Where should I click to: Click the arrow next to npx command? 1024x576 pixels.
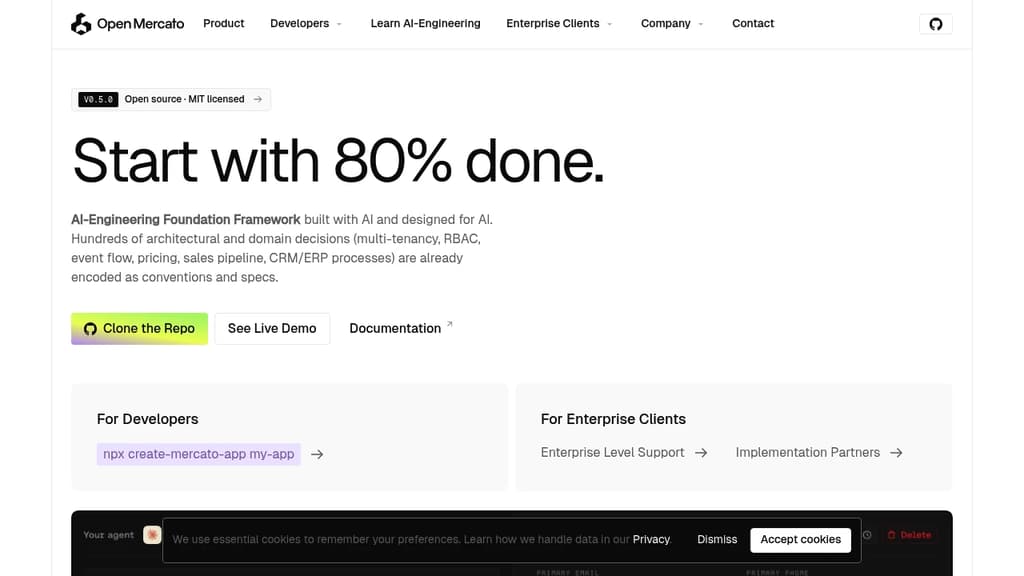click(x=317, y=454)
